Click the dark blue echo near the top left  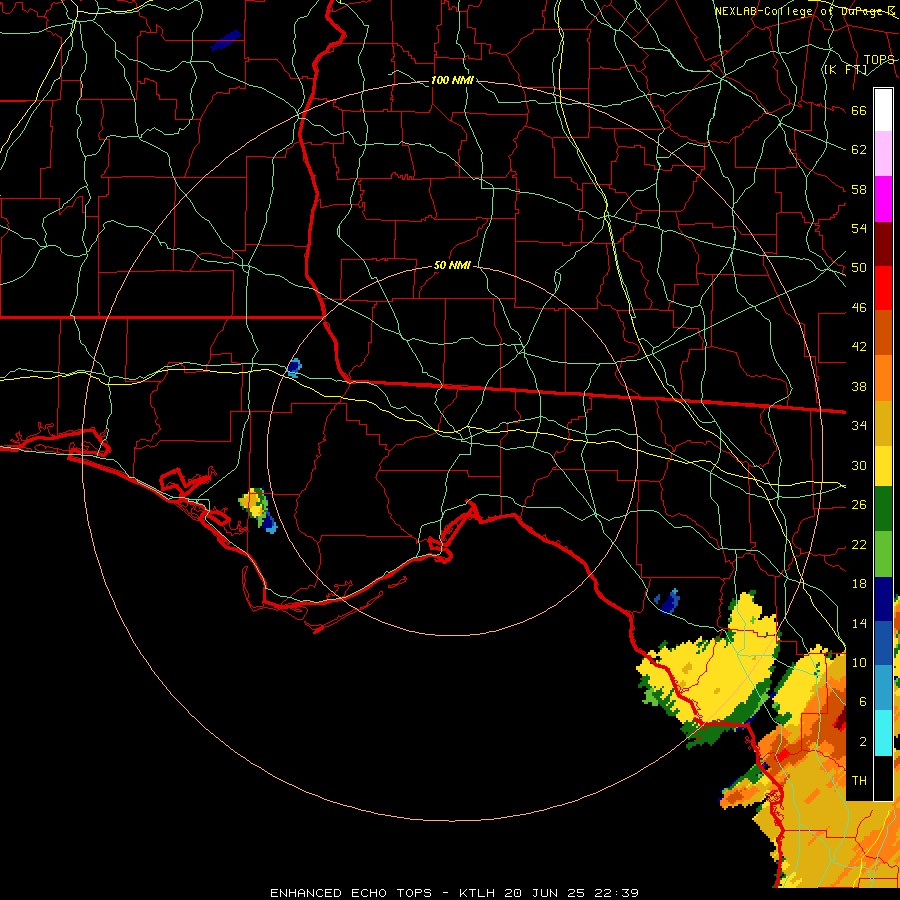225,41
